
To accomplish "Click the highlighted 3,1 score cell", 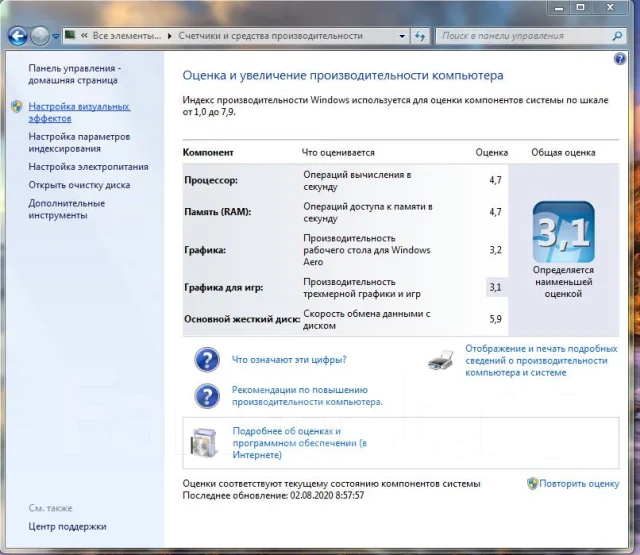I will tap(497, 287).
